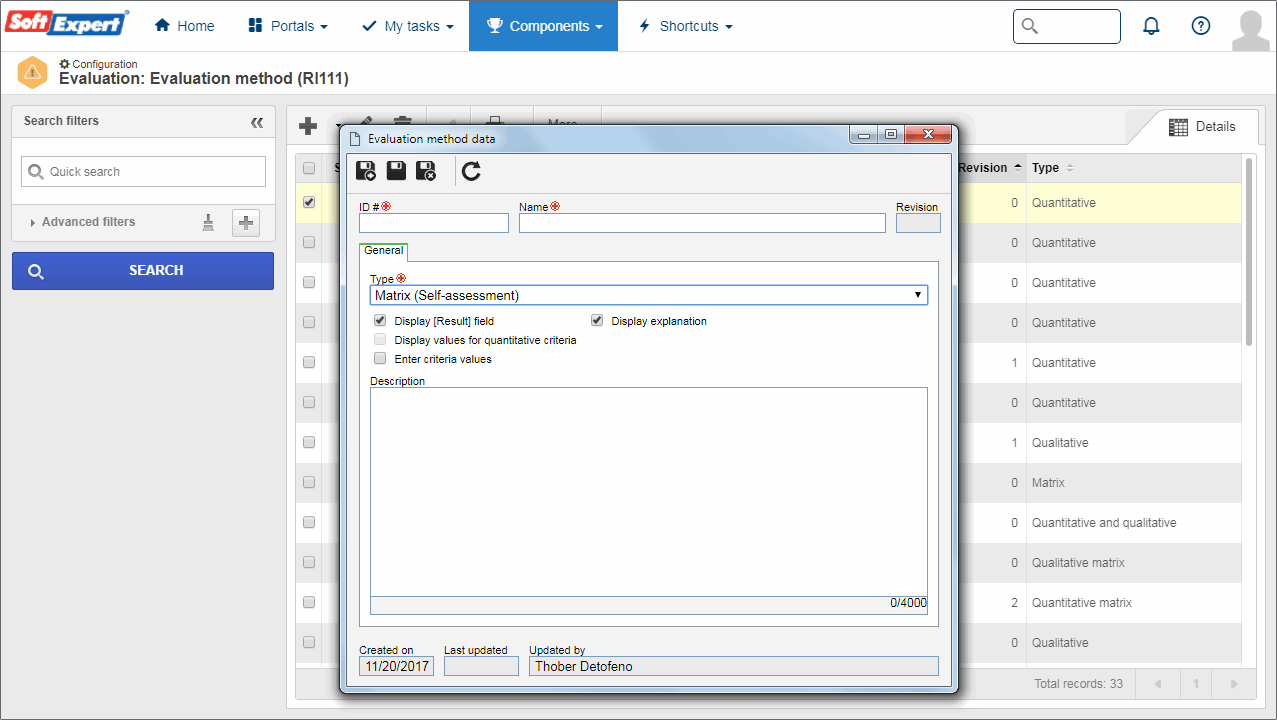This screenshot has width=1277, height=720.
Task: Click the SEARCH button
Action: [143, 271]
